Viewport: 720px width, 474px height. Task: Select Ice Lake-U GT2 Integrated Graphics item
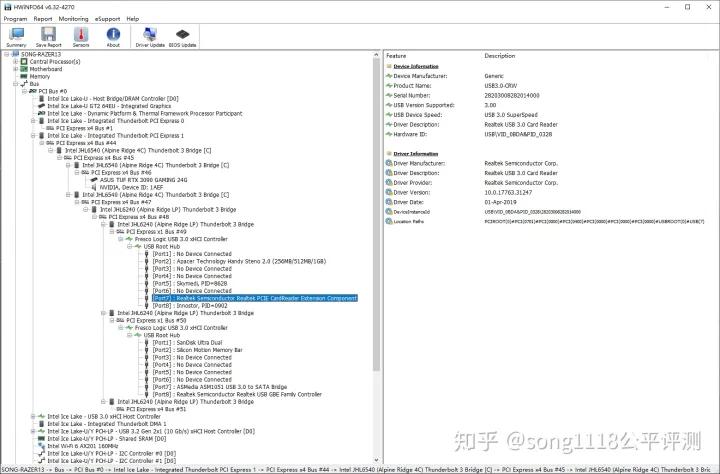(x=109, y=106)
